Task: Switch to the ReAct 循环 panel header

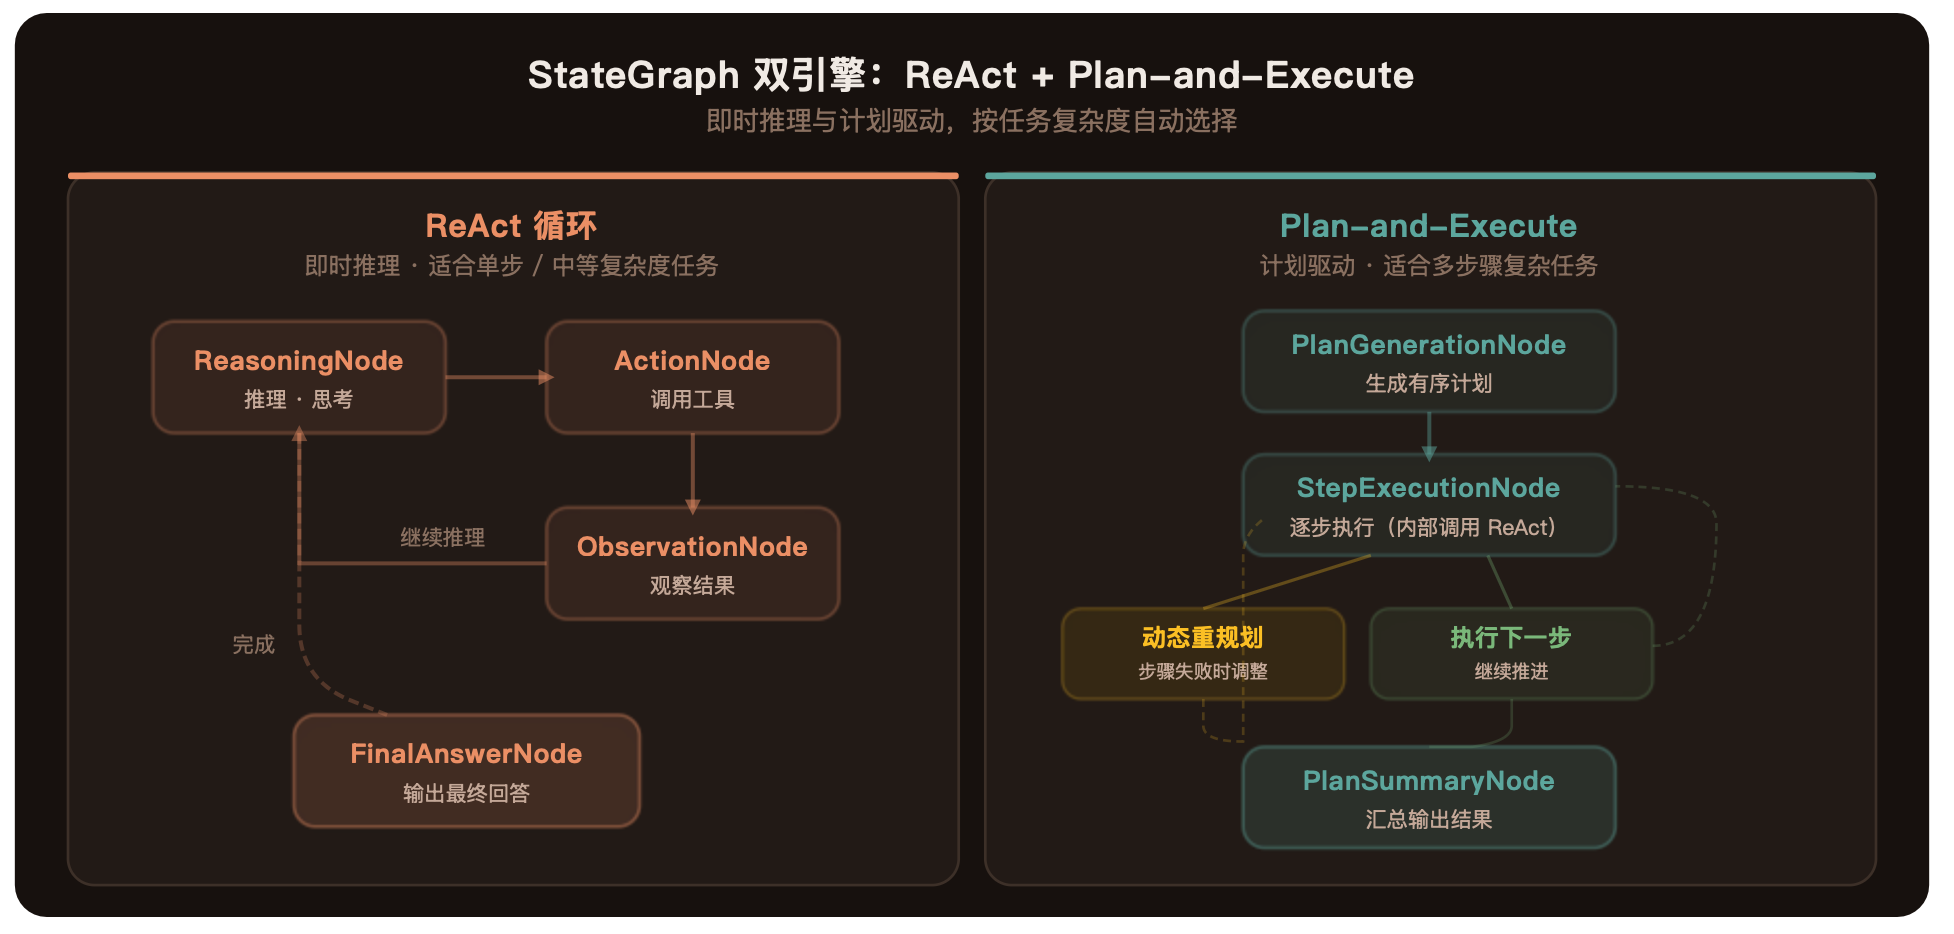Action: tap(511, 225)
